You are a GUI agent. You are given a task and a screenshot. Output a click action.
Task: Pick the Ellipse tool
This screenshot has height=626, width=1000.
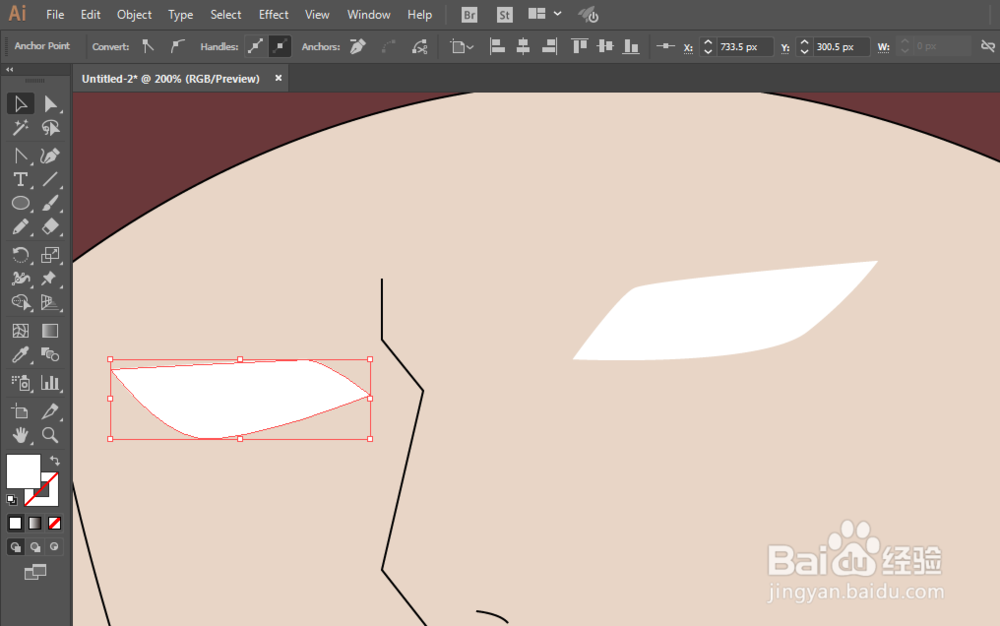click(x=20, y=203)
